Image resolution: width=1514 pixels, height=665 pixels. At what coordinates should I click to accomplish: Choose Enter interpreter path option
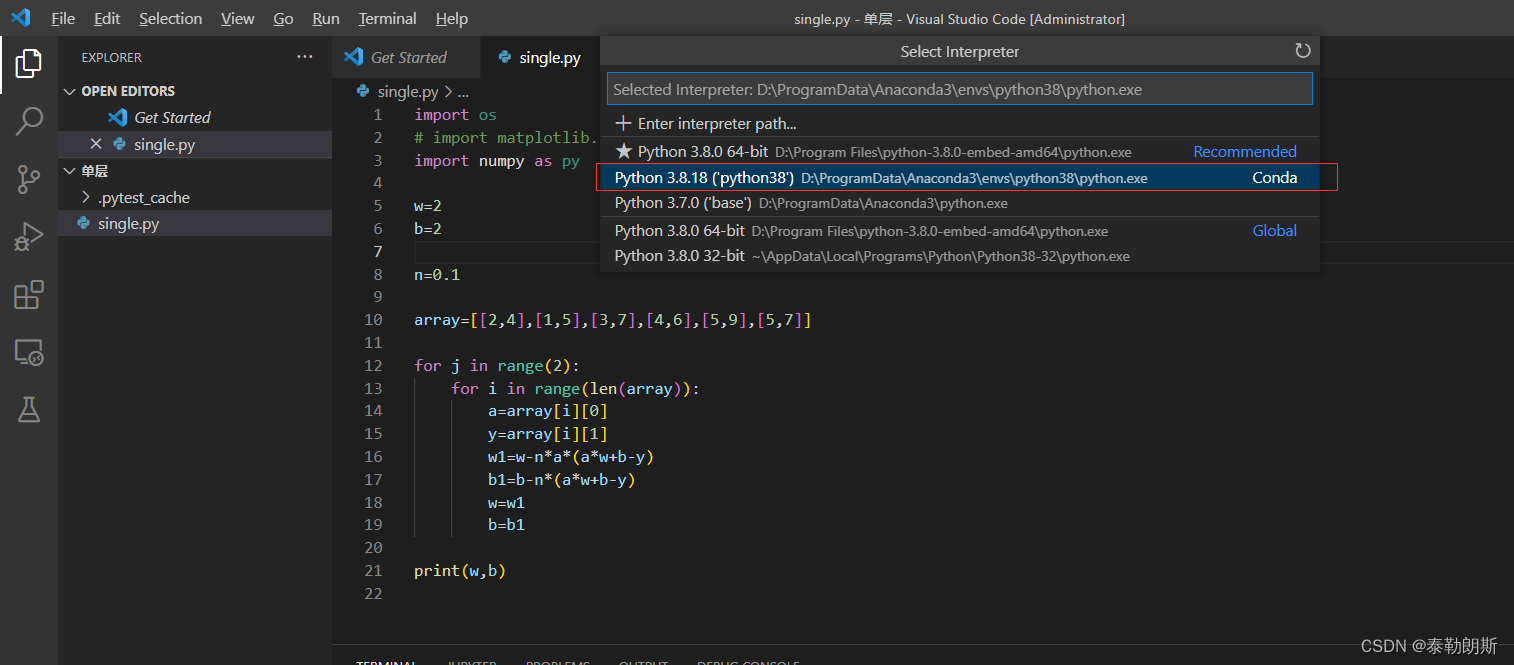[959, 124]
